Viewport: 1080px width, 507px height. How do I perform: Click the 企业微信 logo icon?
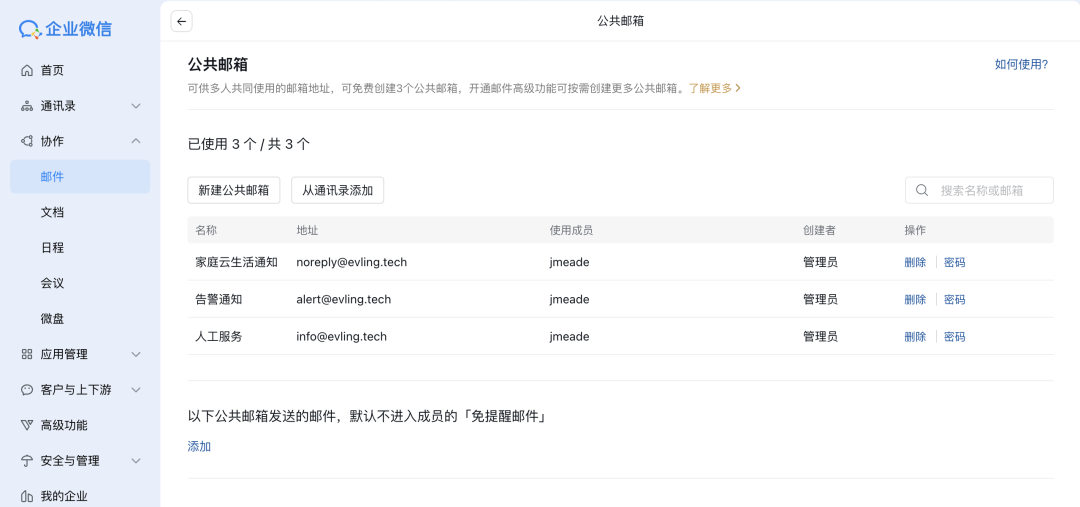pos(30,29)
